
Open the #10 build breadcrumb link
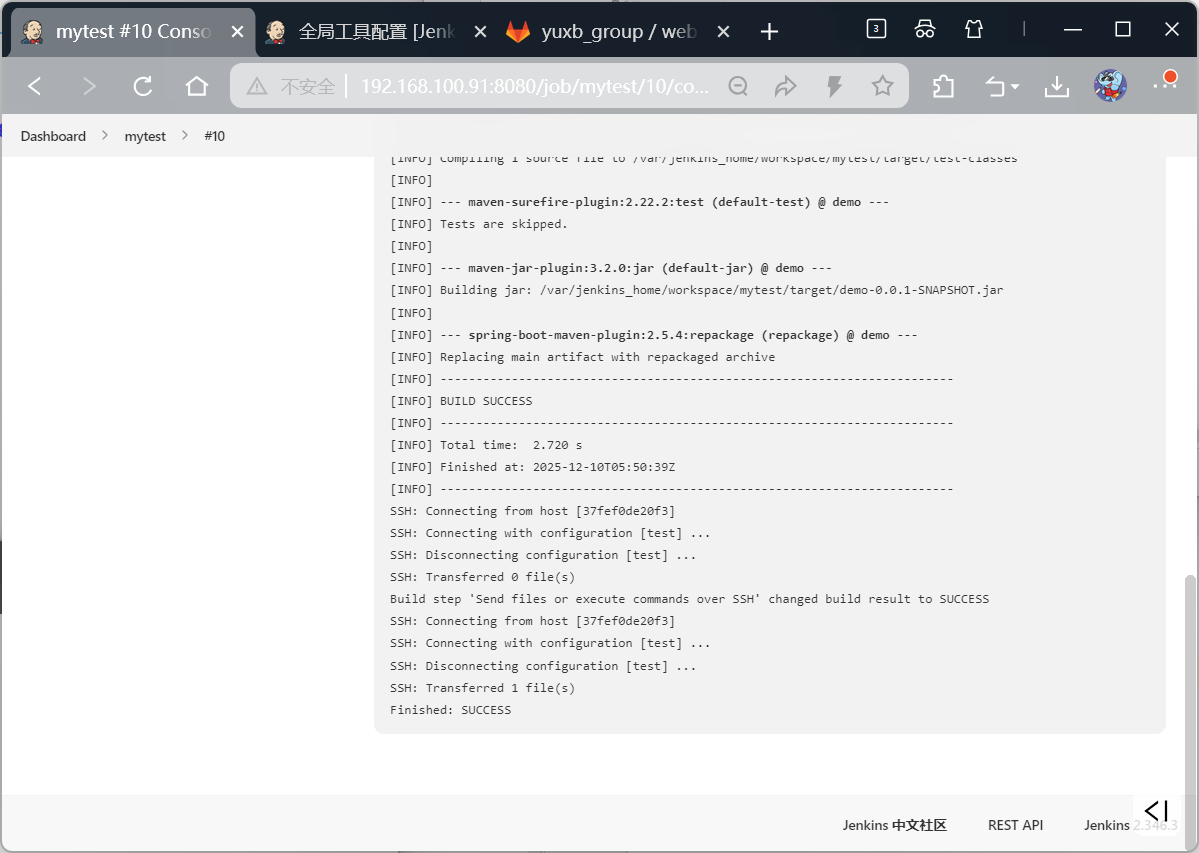click(x=214, y=136)
